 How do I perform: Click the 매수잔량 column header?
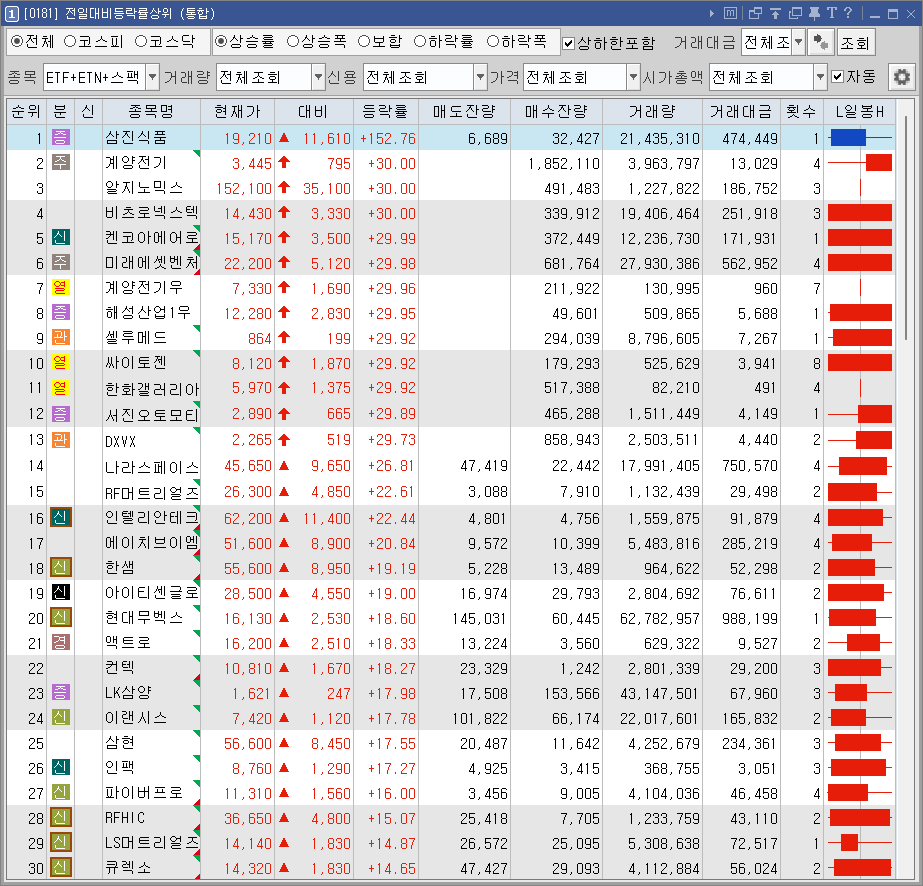pyautogui.click(x=556, y=111)
